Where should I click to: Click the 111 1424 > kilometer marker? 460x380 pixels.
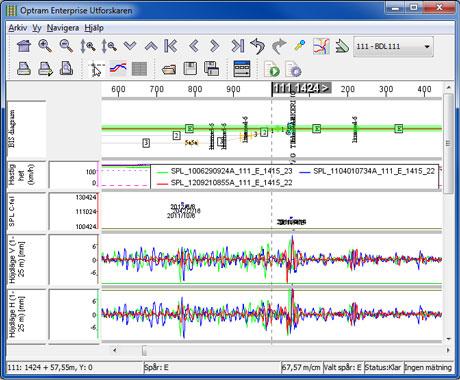coord(301,88)
